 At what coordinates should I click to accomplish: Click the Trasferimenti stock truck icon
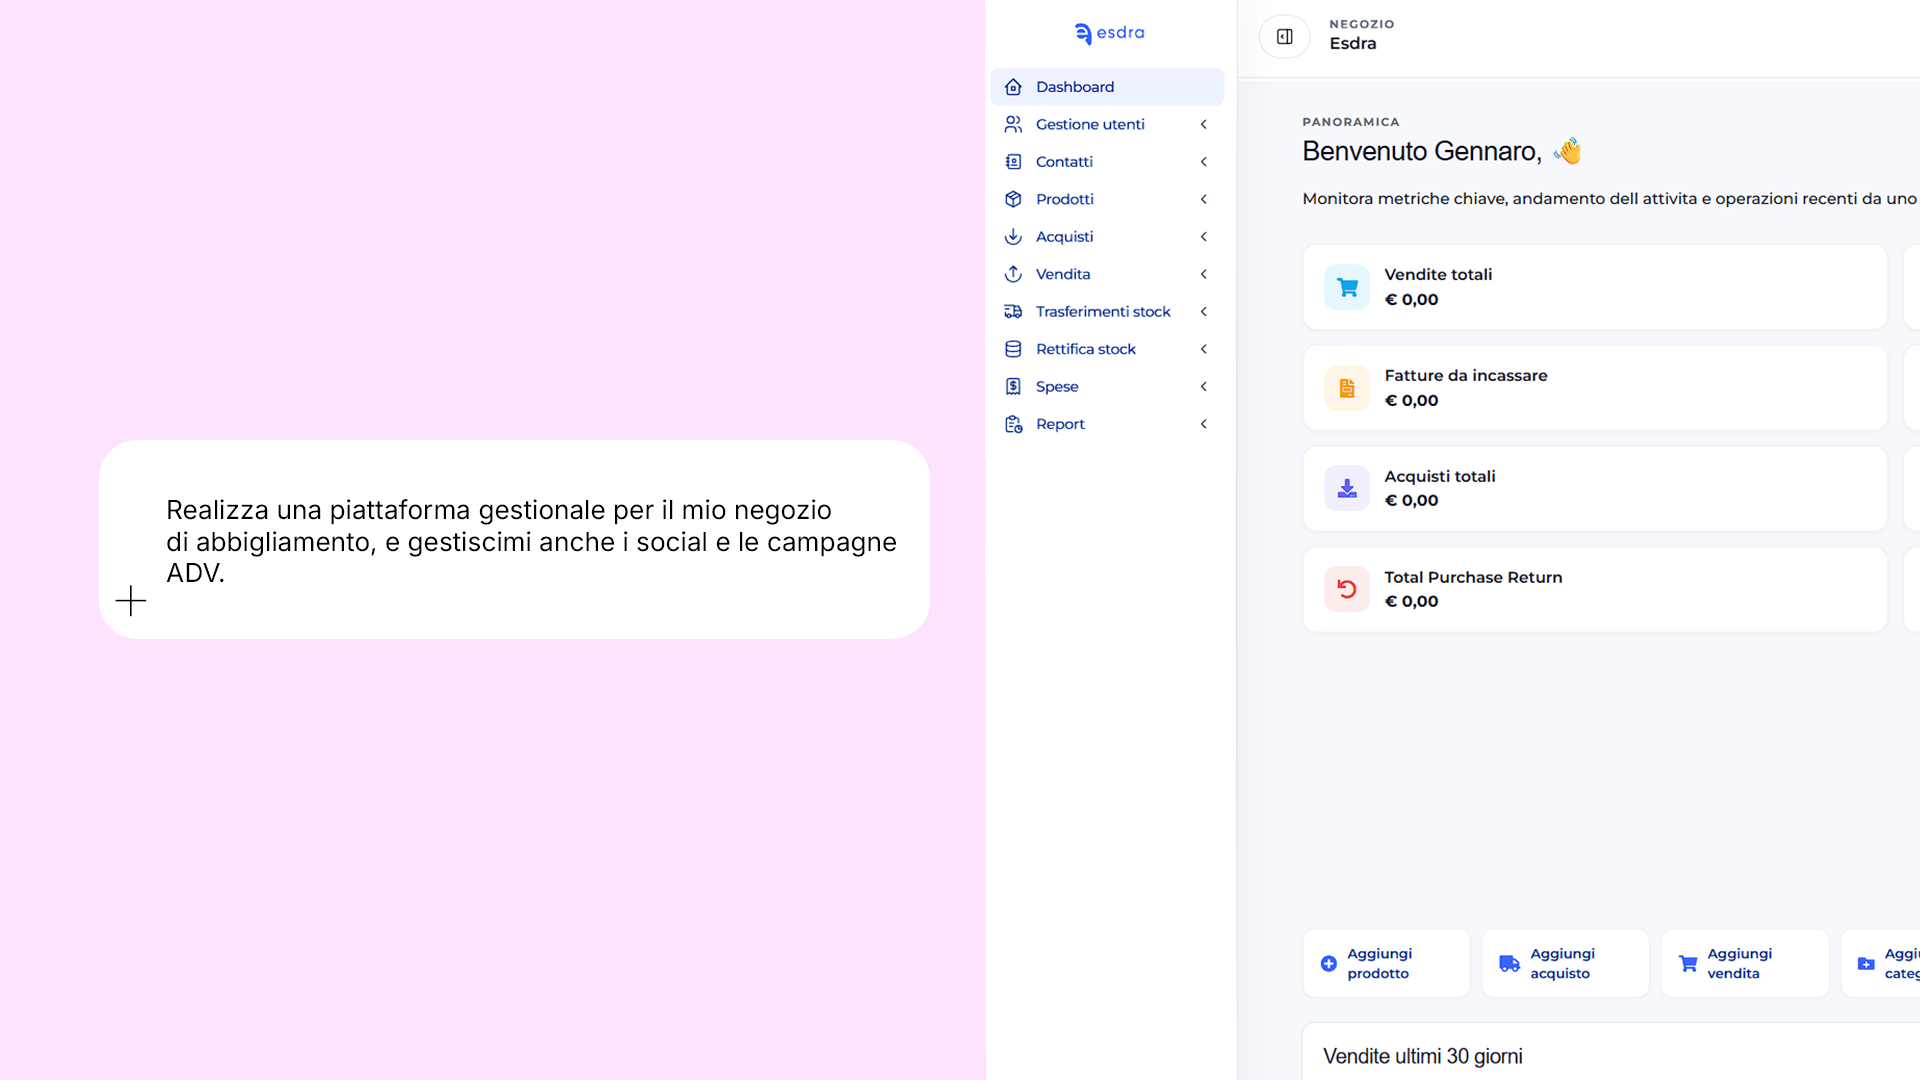tap(1013, 311)
